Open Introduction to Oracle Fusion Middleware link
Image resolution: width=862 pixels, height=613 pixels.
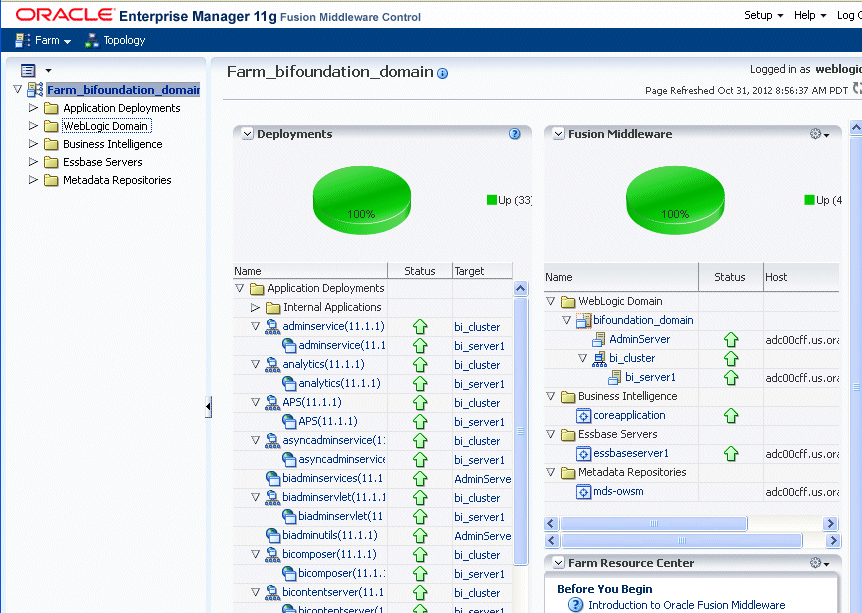click(687, 605)
